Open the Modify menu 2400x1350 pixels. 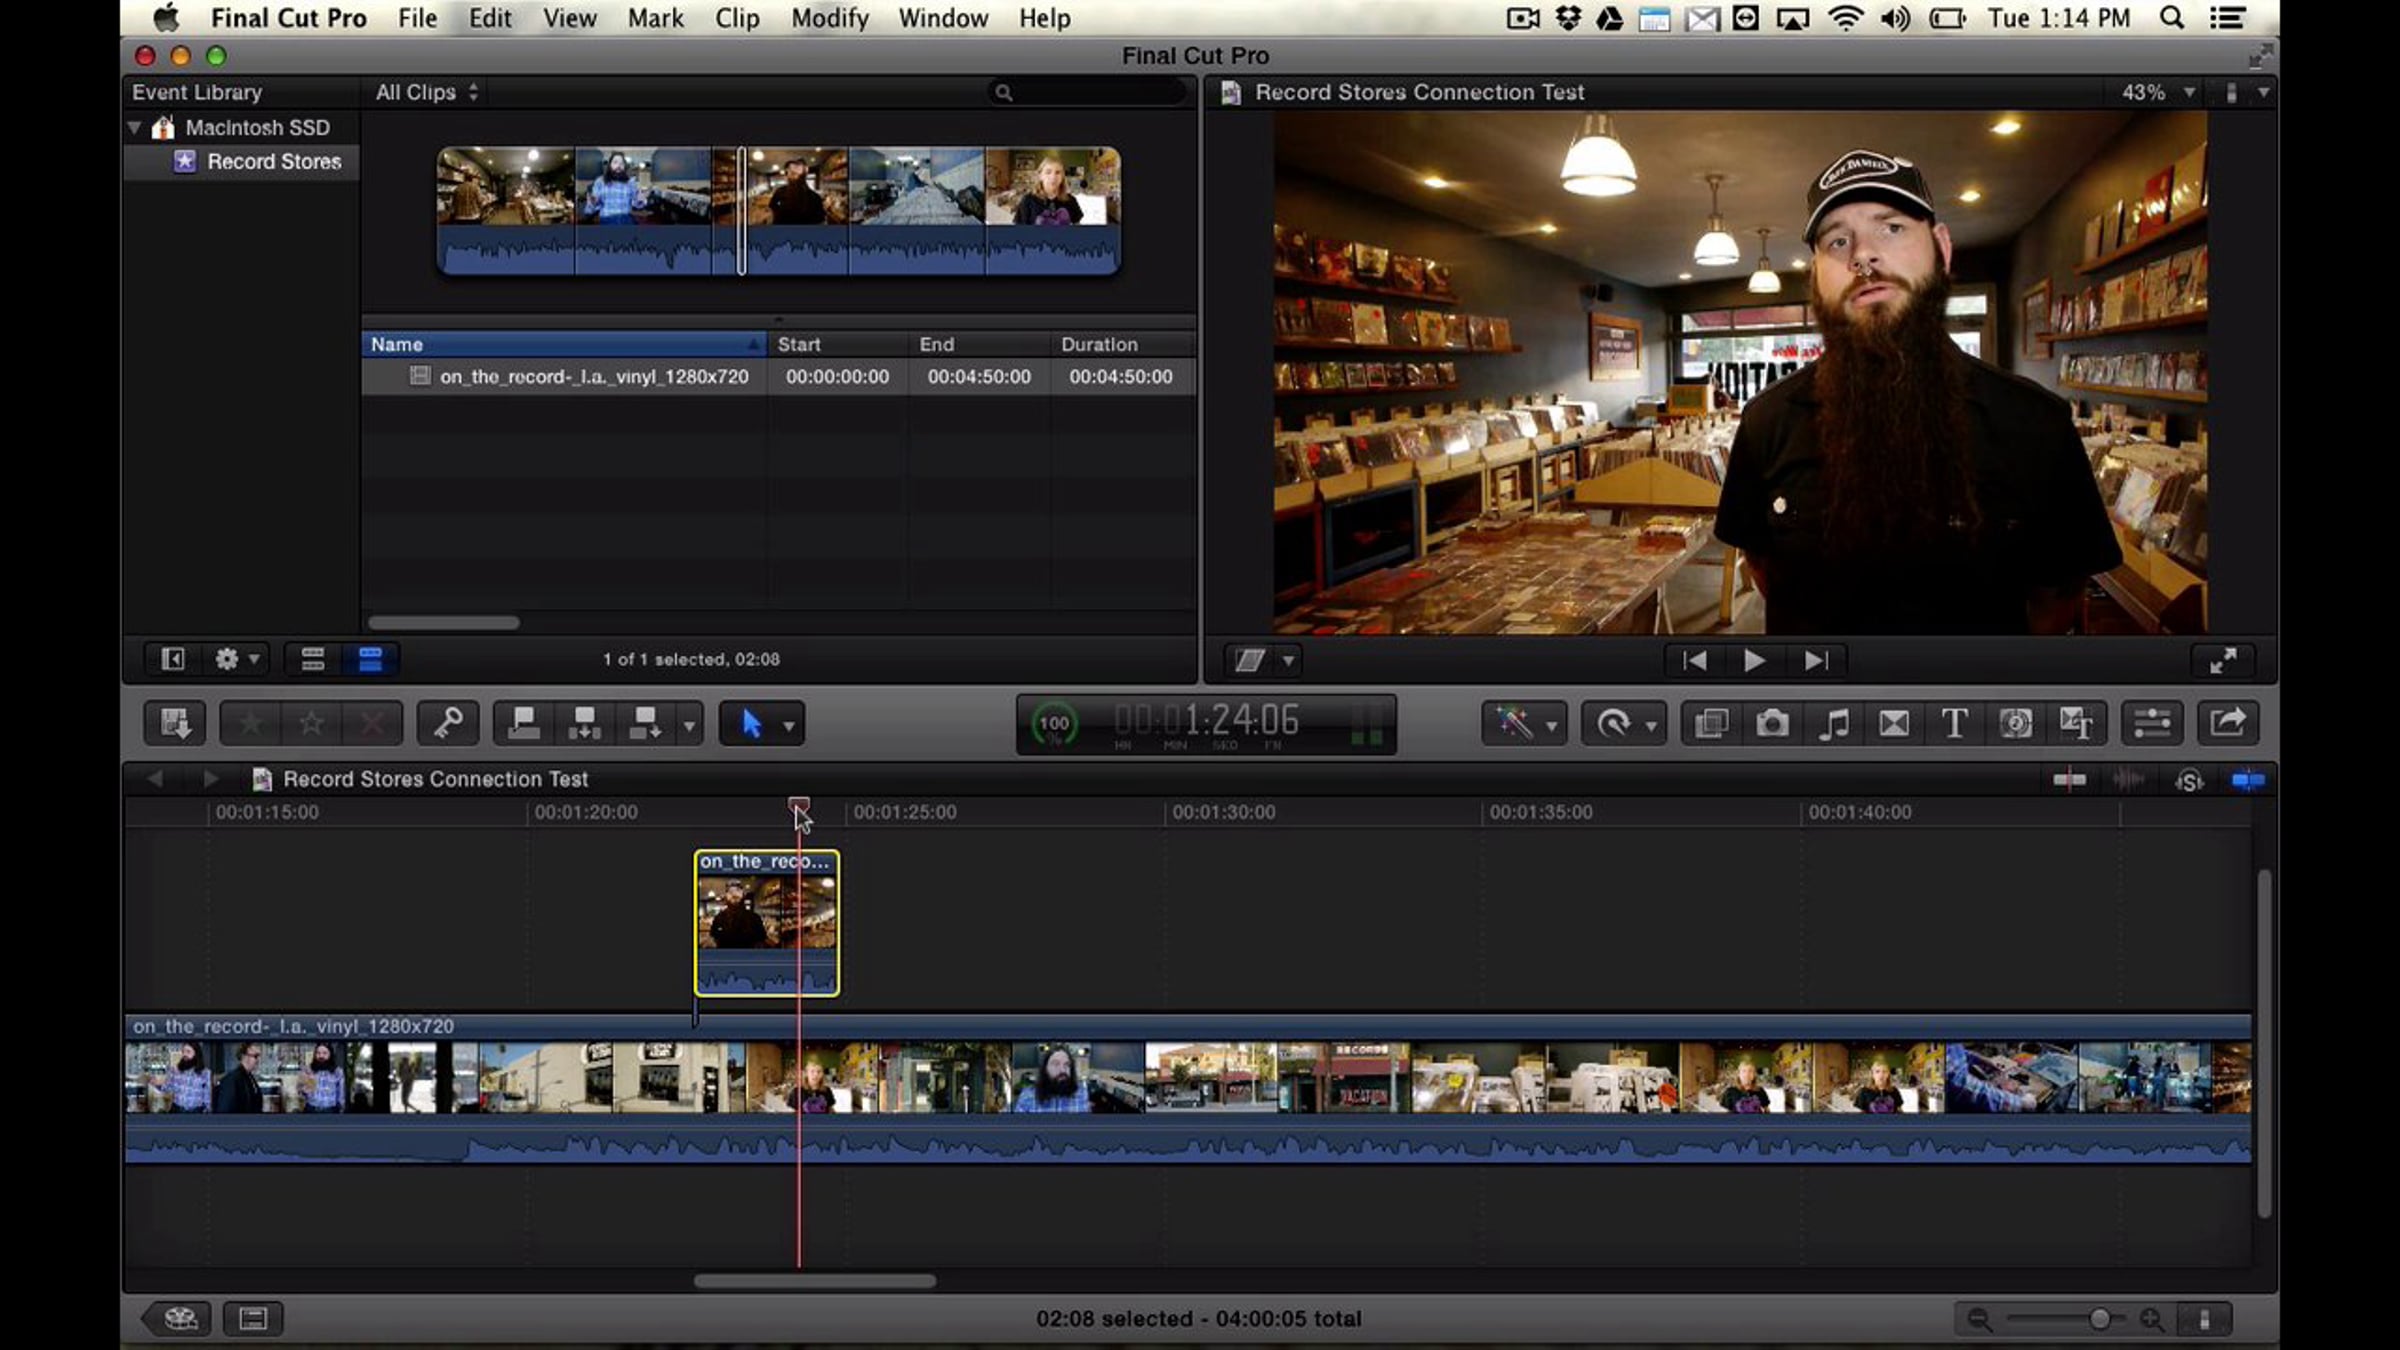(x=830, y=18)
